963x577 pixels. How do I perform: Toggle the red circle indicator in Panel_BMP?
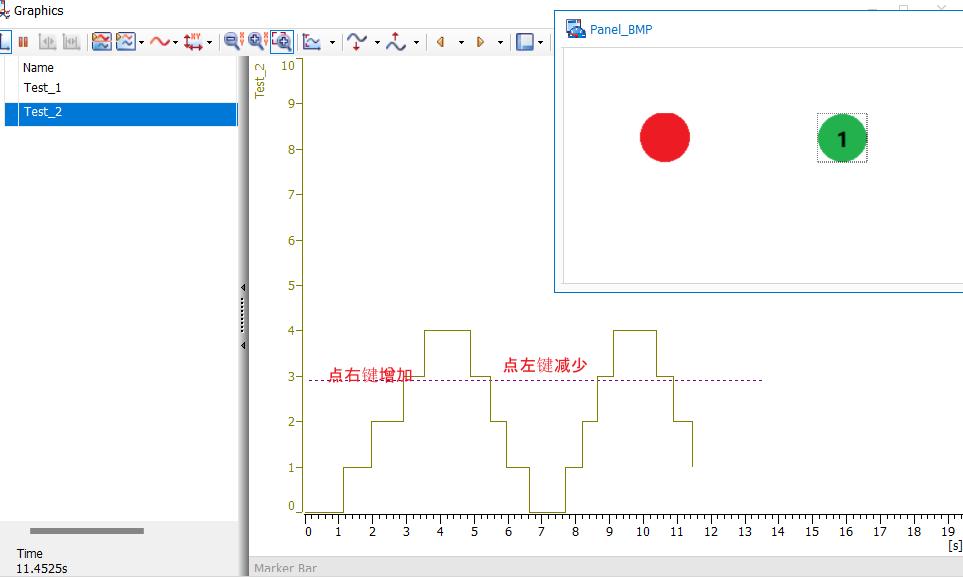coord(665,137)
